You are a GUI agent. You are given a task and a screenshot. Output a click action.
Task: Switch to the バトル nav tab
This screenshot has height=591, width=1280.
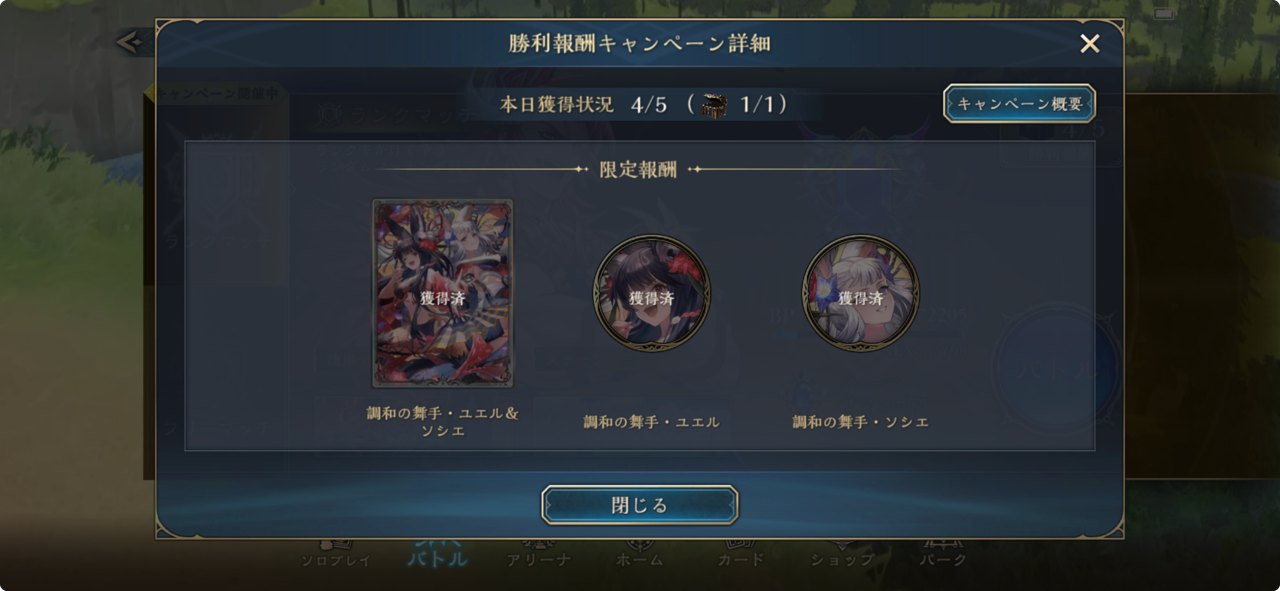[437, 557]
